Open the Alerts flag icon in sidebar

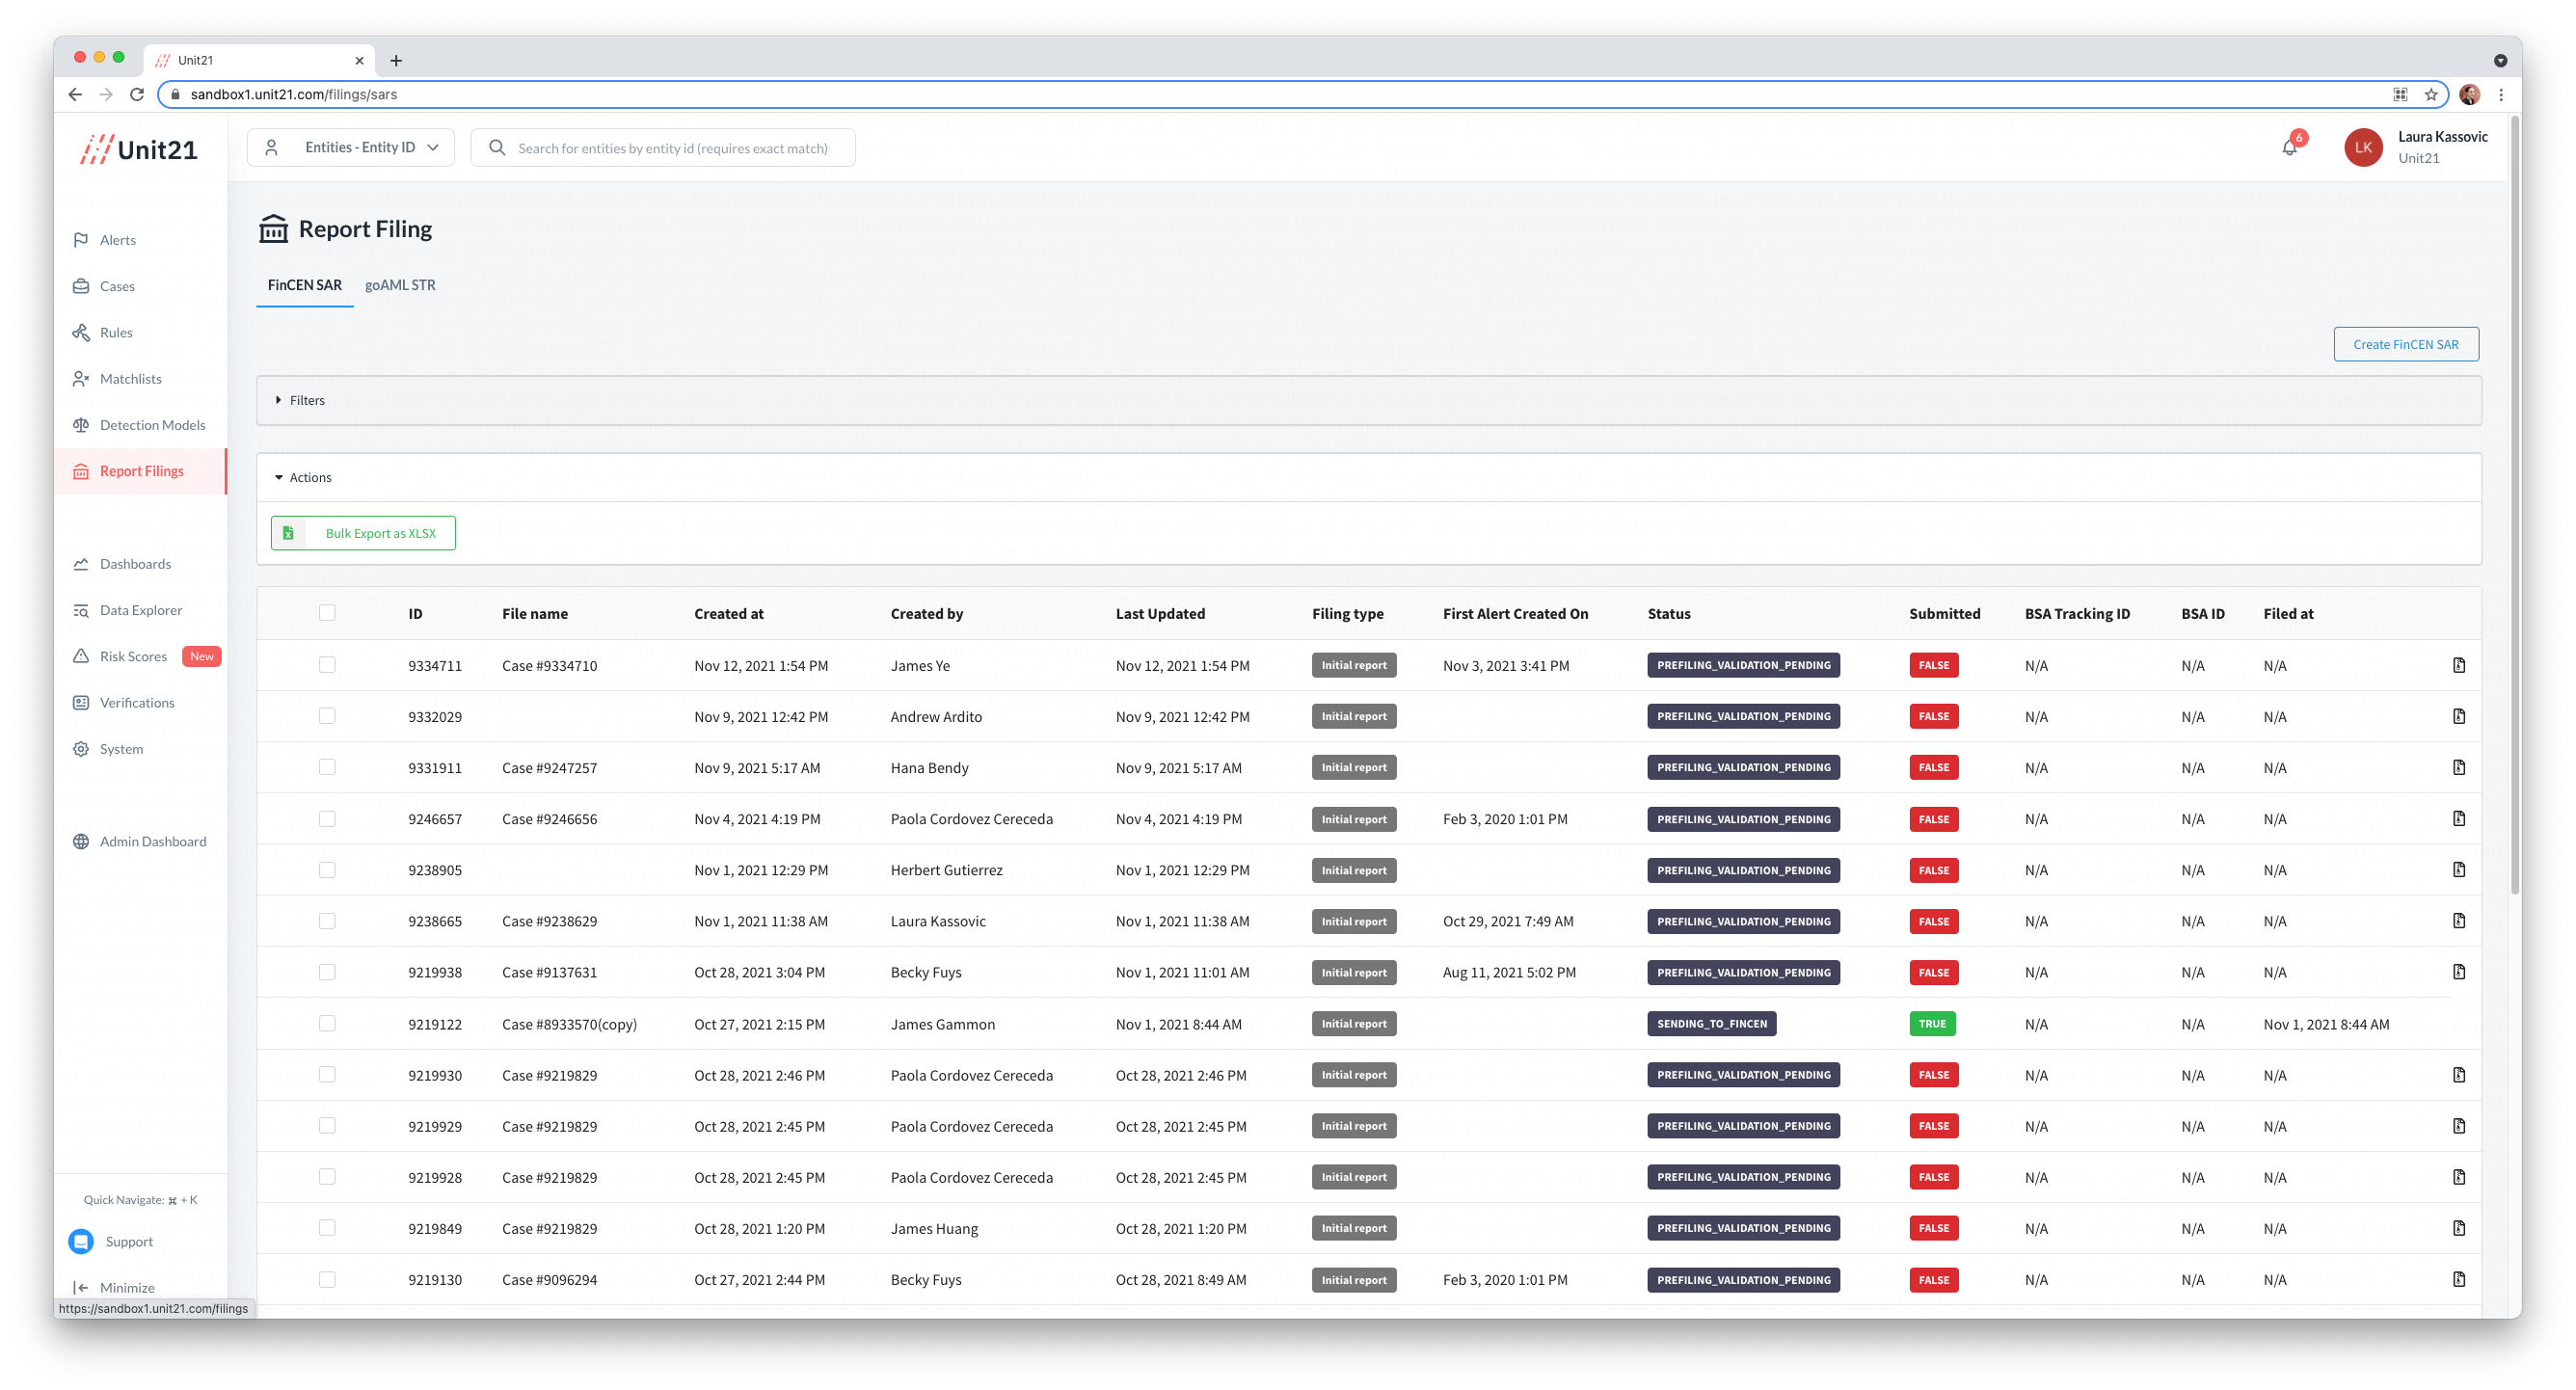pyautogui.click(x=81, y=240)
